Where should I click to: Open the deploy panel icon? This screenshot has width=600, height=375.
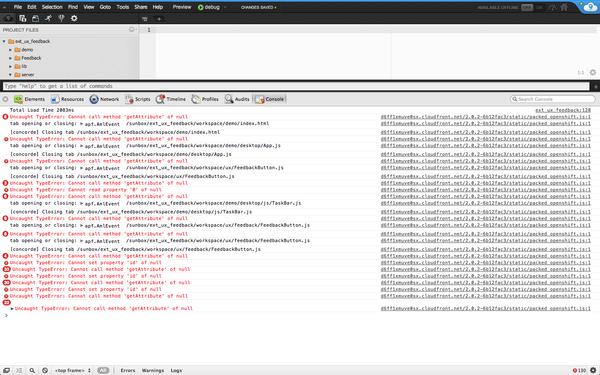click(x=35, y=18)
